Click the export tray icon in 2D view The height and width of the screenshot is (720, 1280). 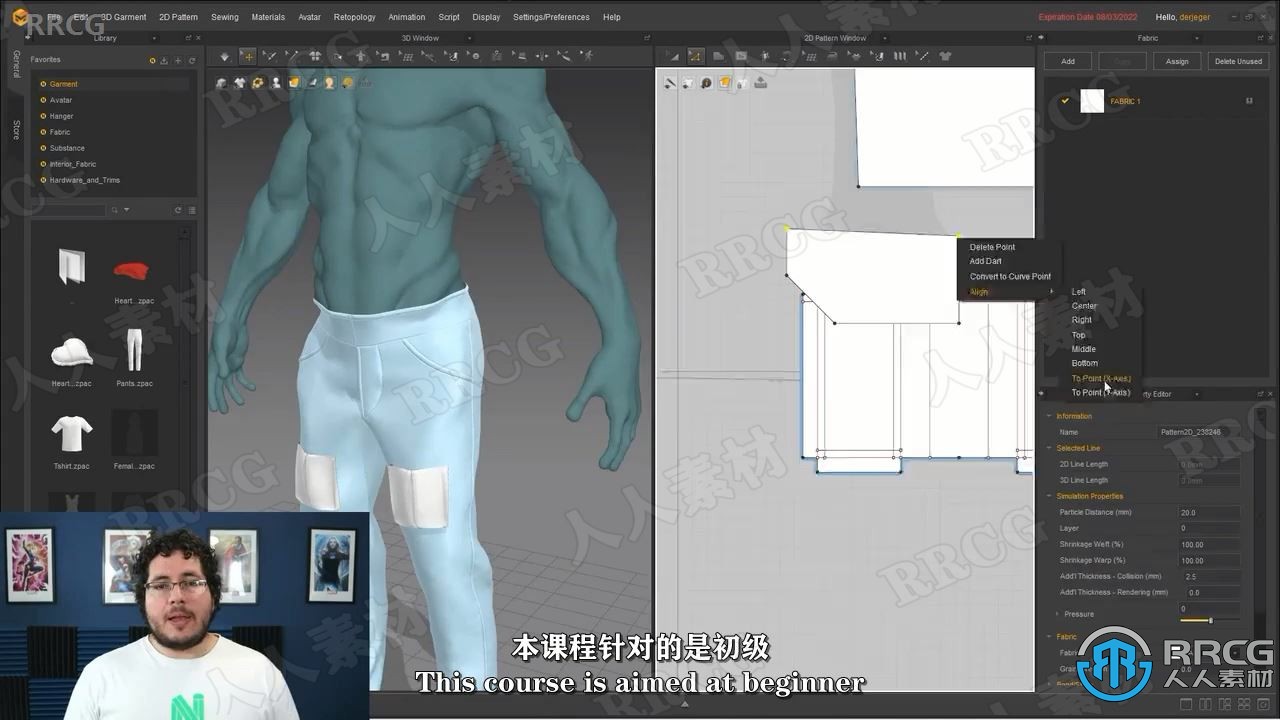tap(761, 83)
